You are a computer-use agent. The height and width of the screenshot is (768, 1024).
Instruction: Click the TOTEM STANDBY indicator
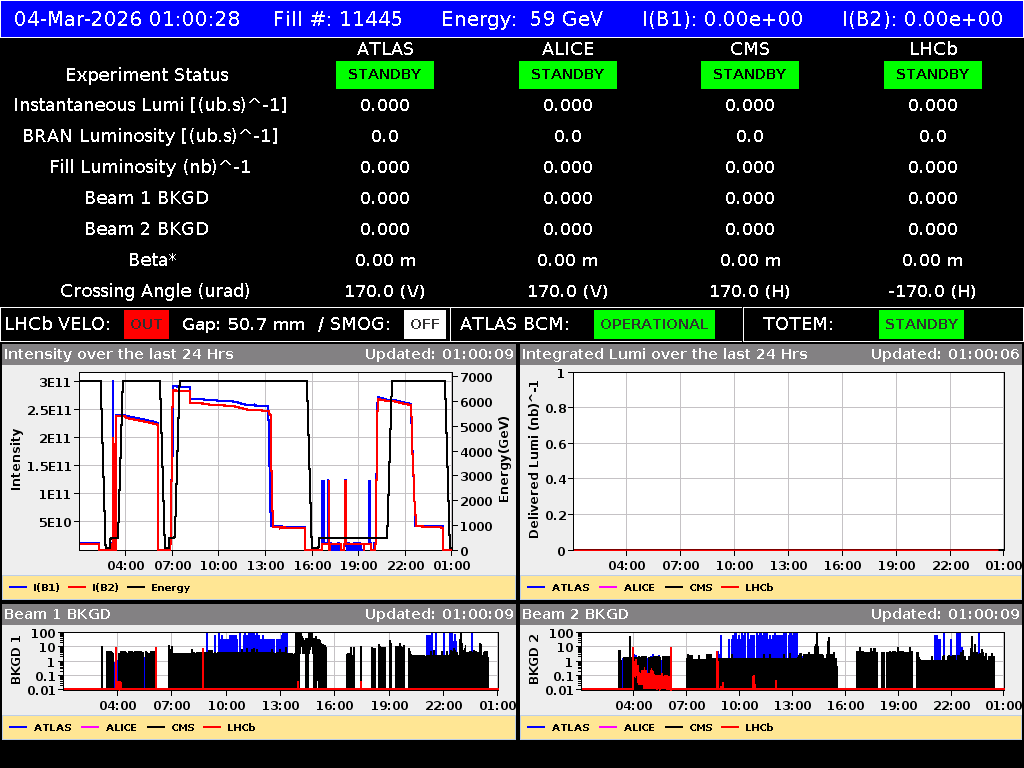click(921, 324)
